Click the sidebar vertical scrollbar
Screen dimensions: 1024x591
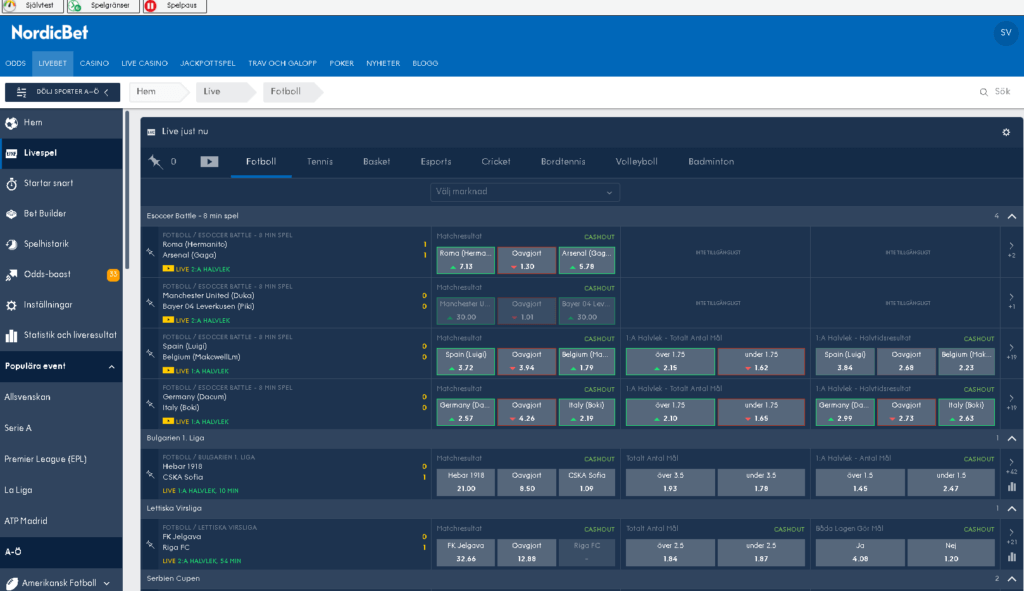pos(127,189)
